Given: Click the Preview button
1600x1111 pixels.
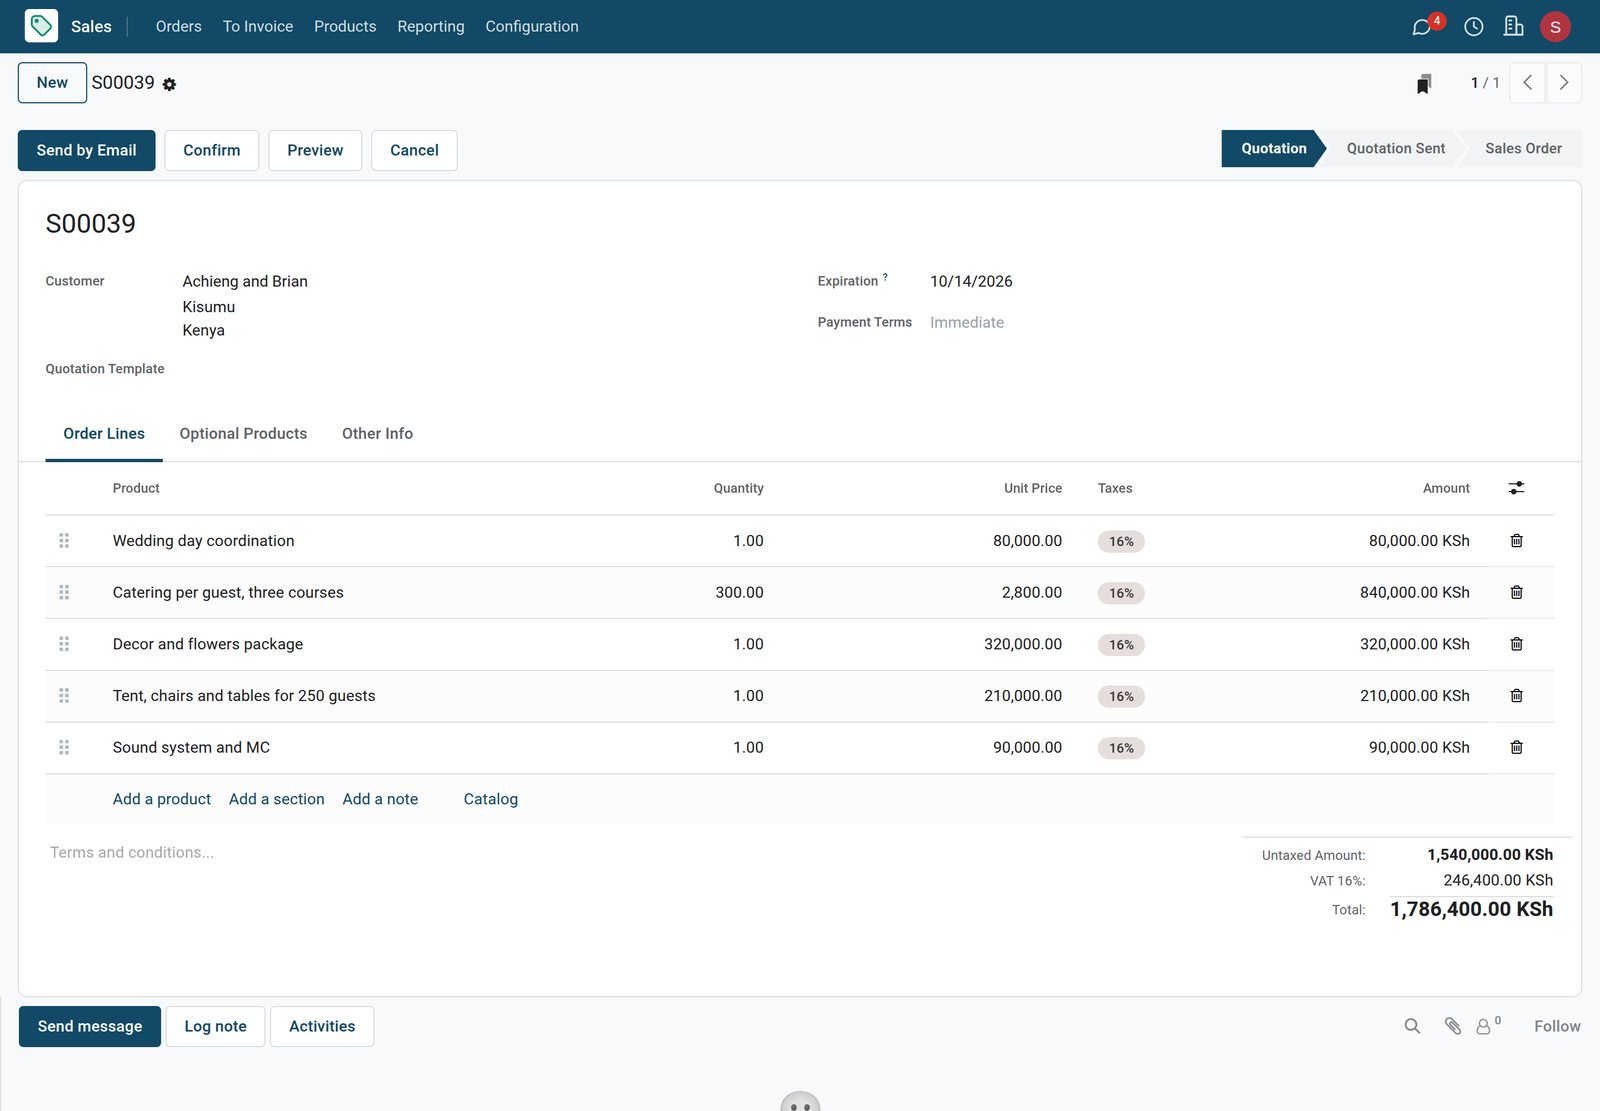Looking at the screenshot, I should click(315, 150).
